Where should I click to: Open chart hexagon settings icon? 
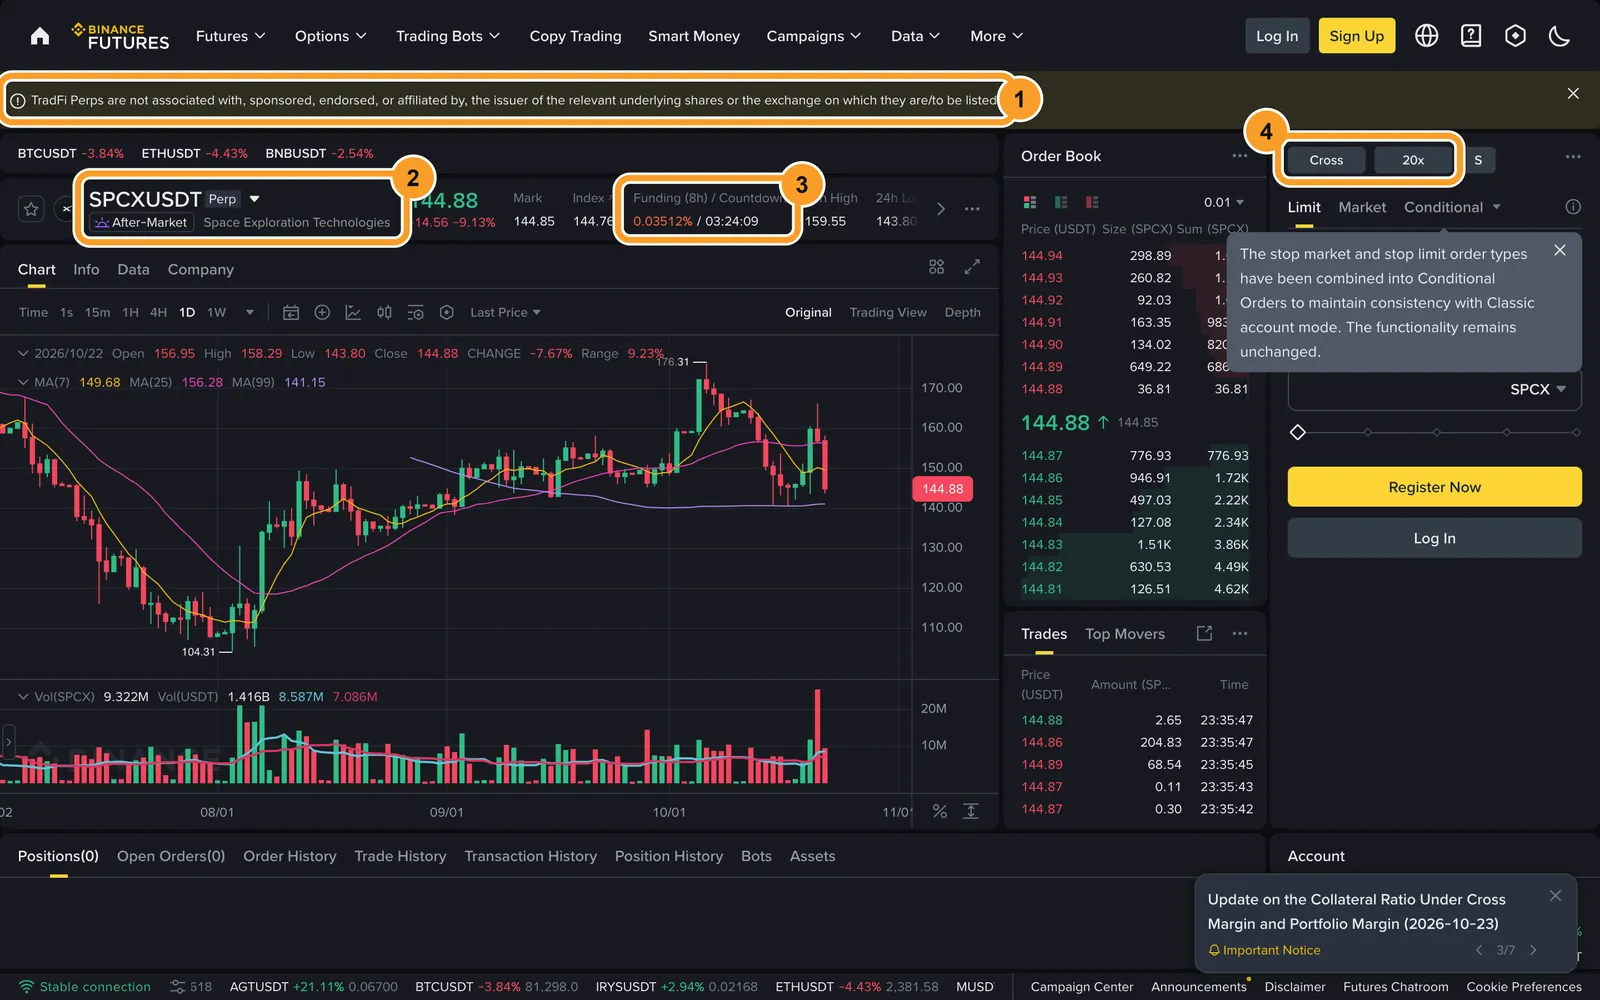[447, 312]
